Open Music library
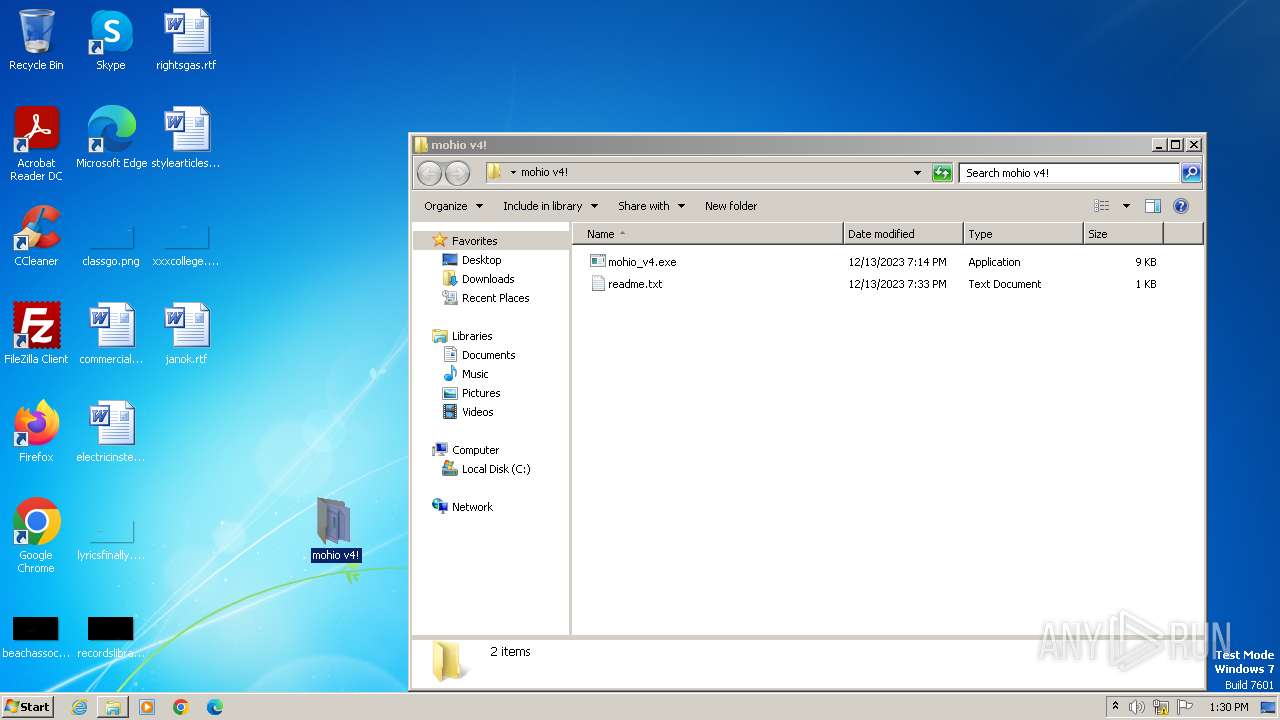Image resolution: width=1280 pixels, height=720 pixels. click(x=475, y=374)
